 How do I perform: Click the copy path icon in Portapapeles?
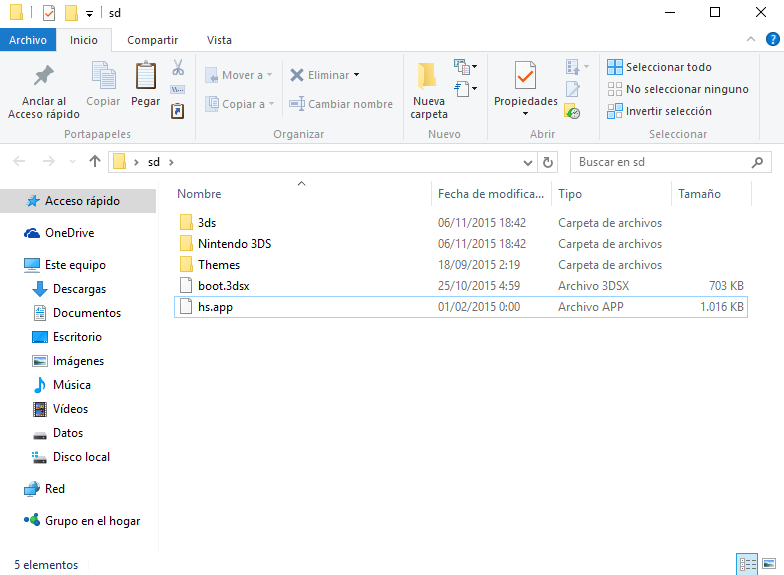(178, 90)
